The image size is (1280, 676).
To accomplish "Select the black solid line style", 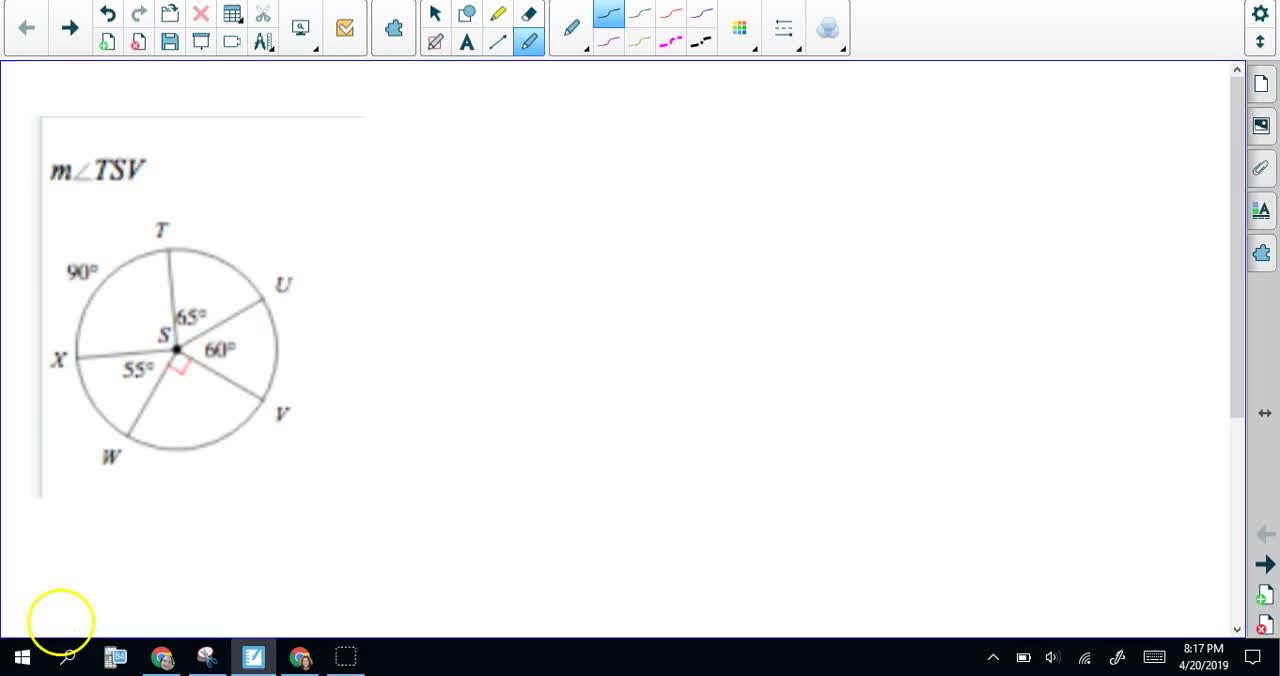I will [x=609, y=14].
